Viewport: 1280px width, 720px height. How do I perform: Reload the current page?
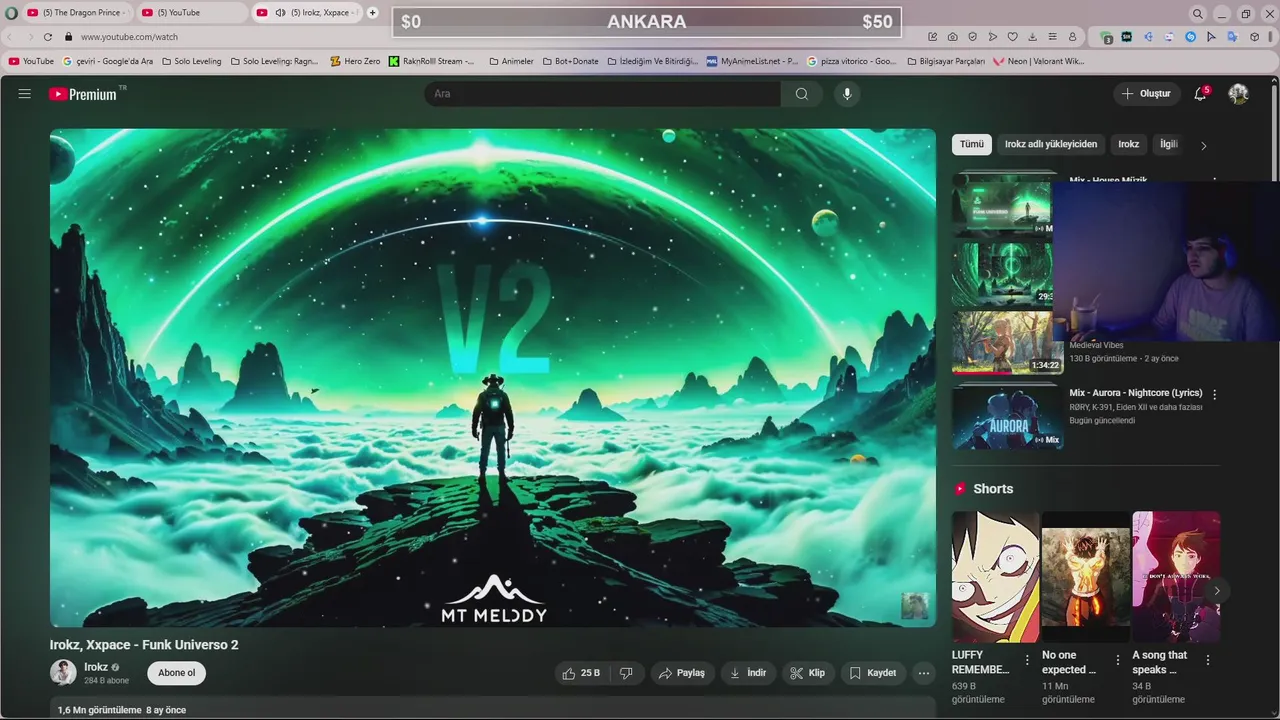(47, 37)
